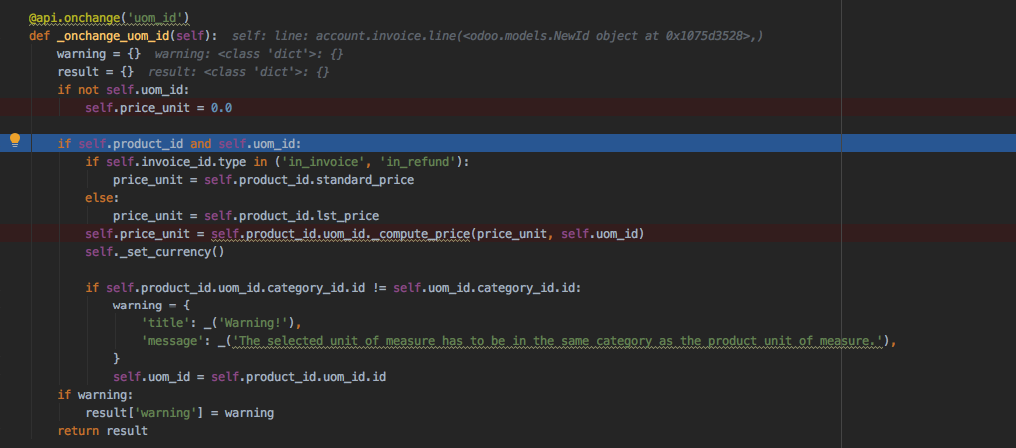Viewport: 1016px width, 448px height.
Task: Click the 'warning = {}' assignment text
Action: tap(98, 53)
